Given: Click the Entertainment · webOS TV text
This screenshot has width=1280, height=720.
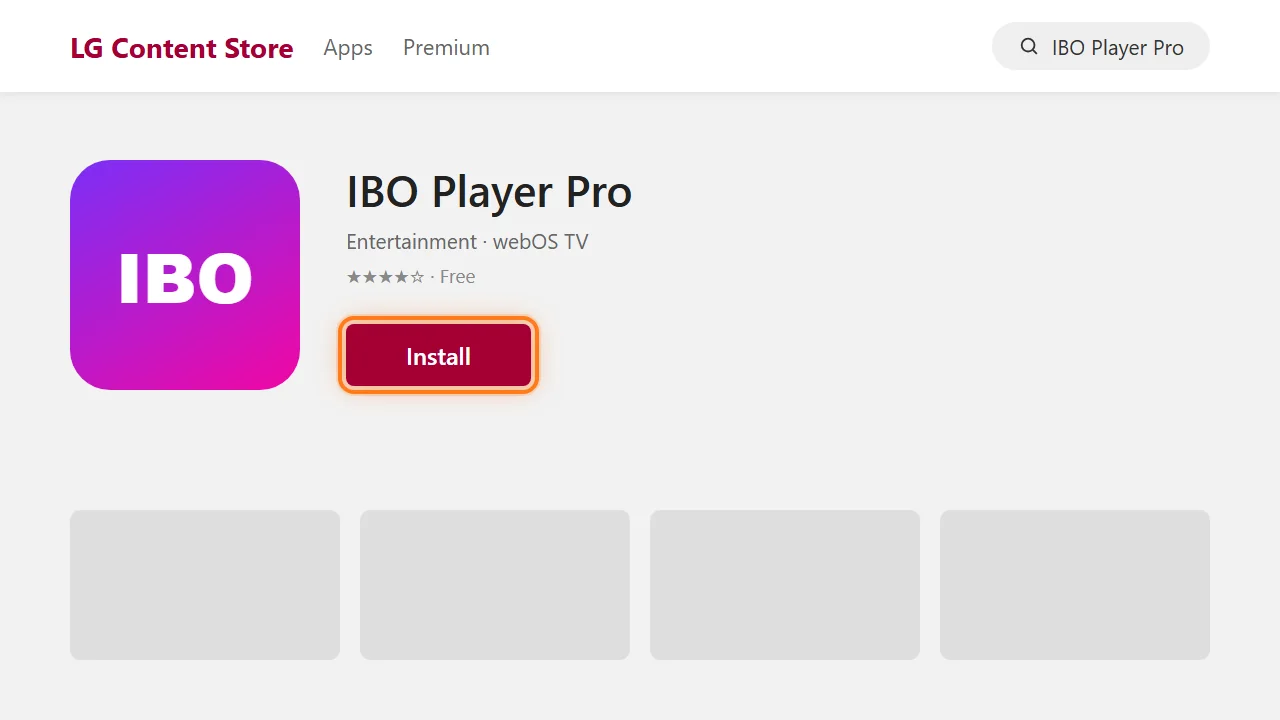Looking at the screenshot, I should pyautogui.click(x=467, y=242).
